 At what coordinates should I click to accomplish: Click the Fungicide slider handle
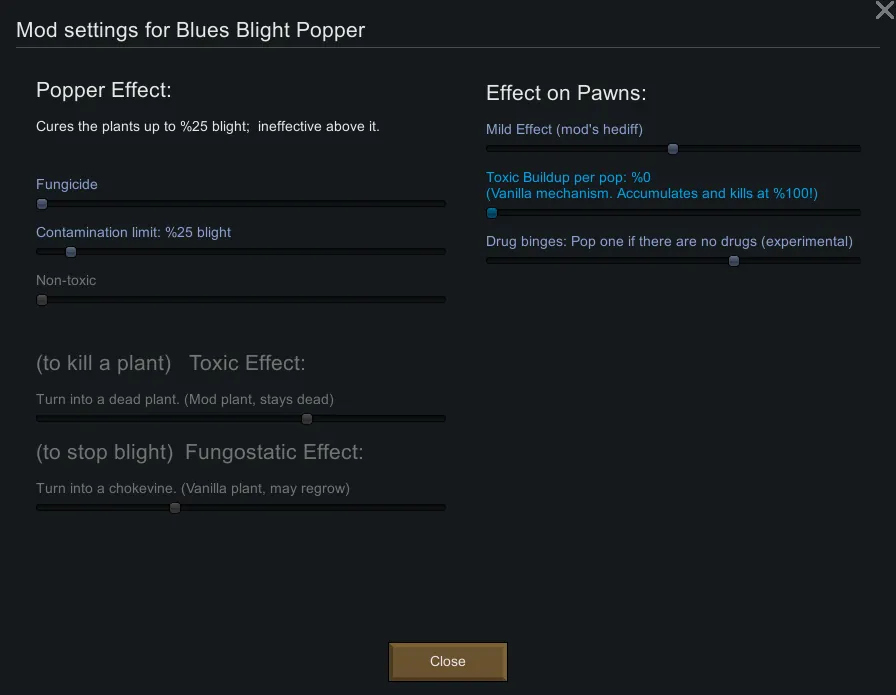[x=42, y=204]
